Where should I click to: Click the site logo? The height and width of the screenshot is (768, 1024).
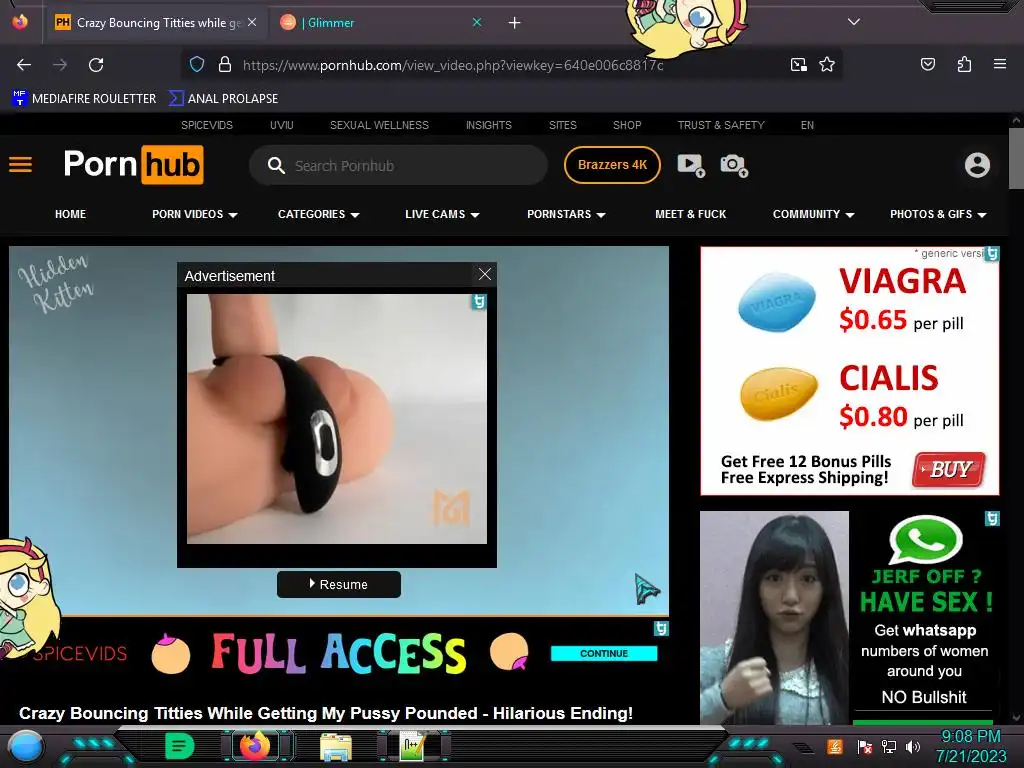(x=134, y=165)
